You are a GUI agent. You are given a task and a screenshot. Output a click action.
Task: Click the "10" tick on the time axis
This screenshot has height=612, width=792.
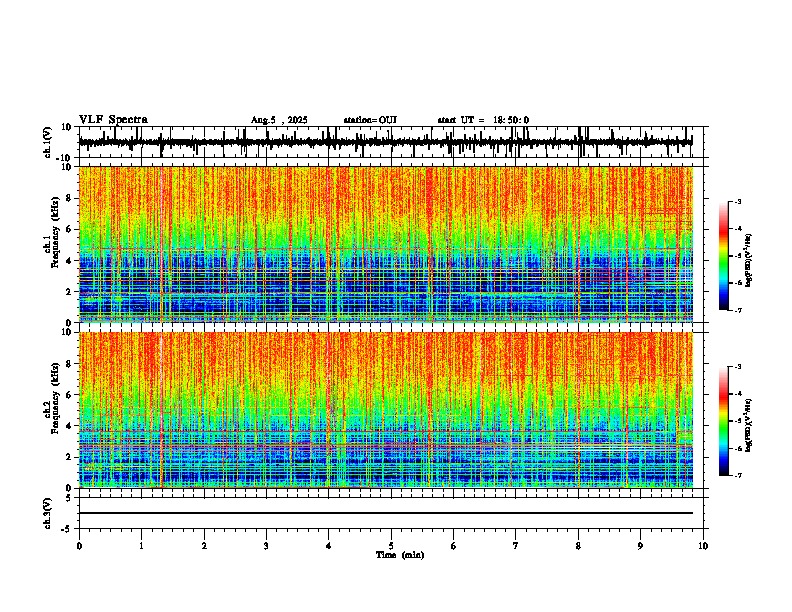[703, 546]
